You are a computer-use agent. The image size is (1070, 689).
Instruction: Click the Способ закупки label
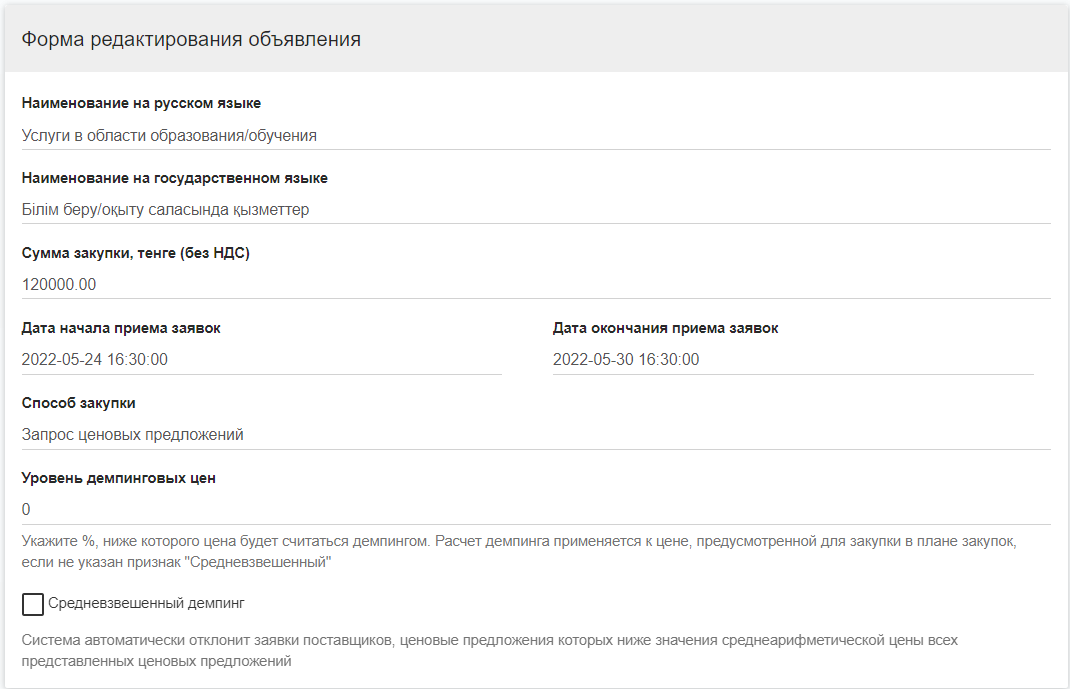(78, 403)
